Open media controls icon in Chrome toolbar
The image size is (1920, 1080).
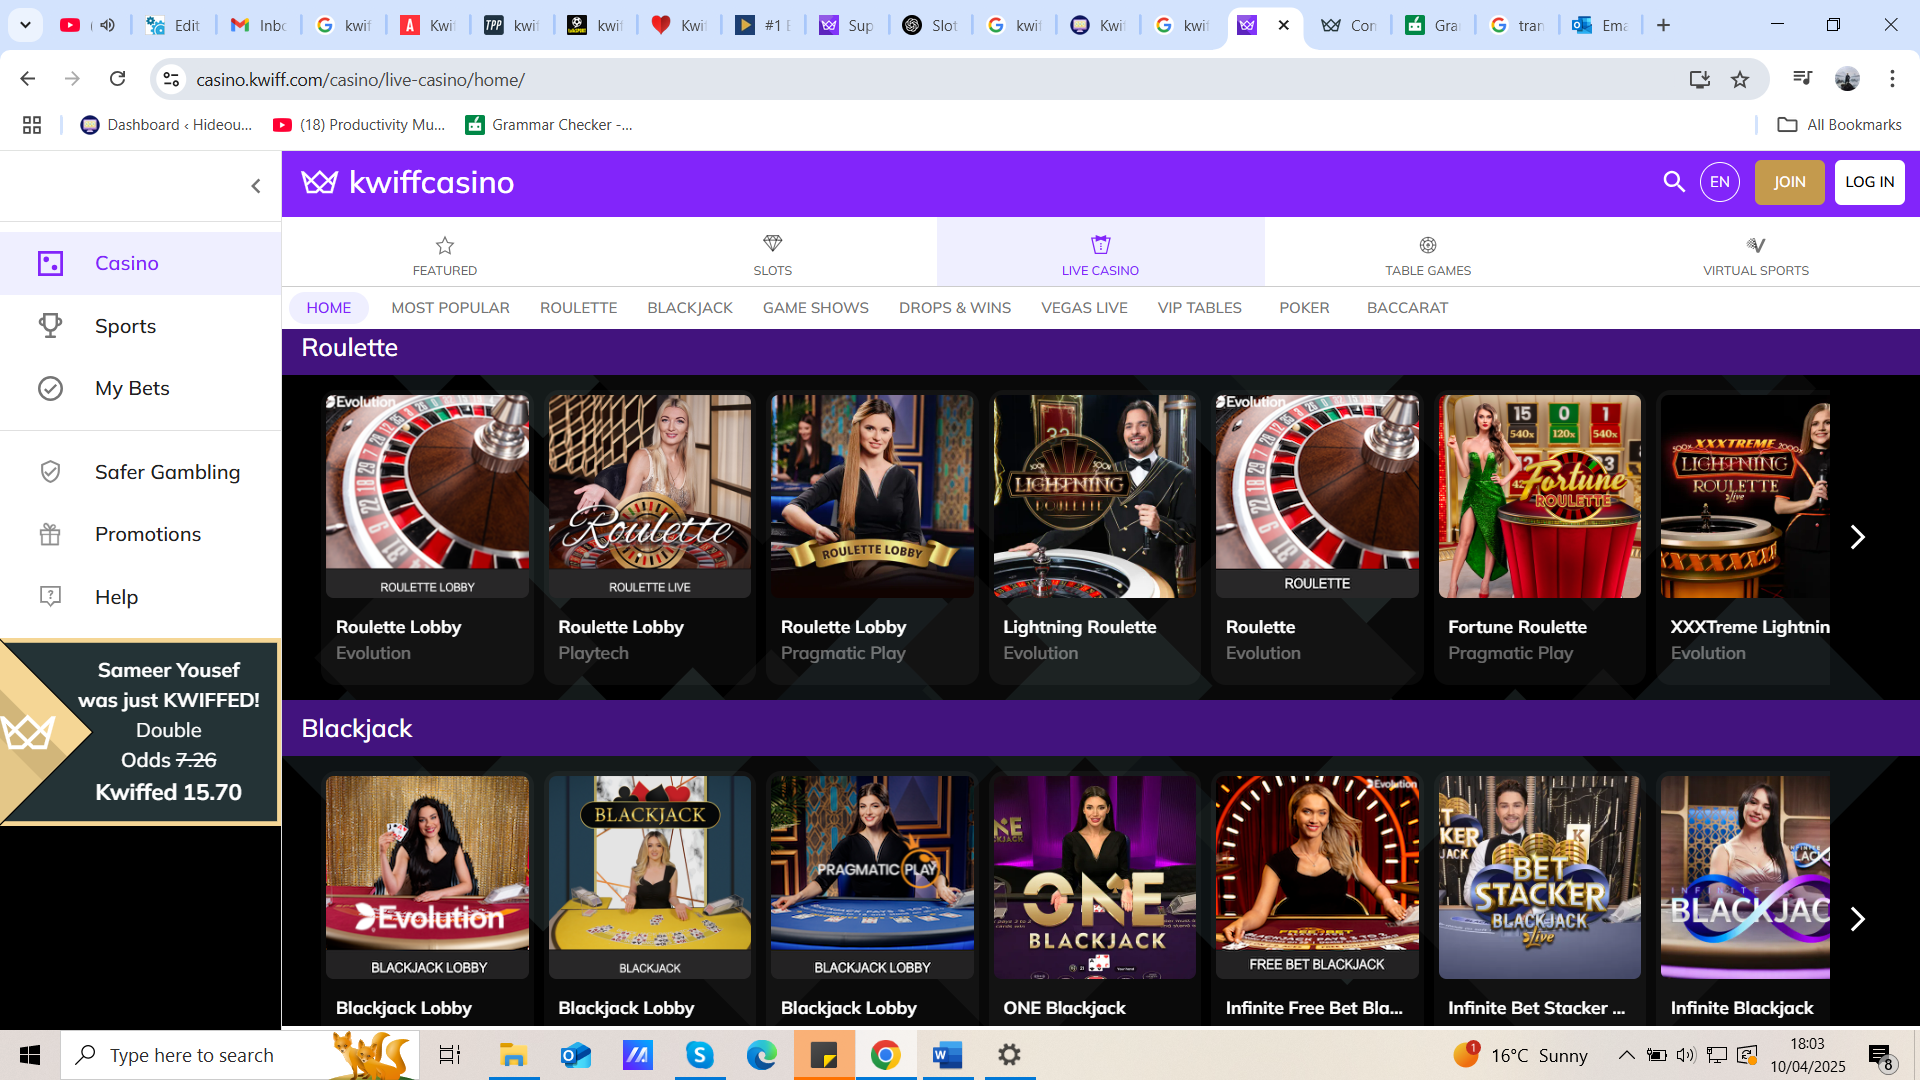1802,79
